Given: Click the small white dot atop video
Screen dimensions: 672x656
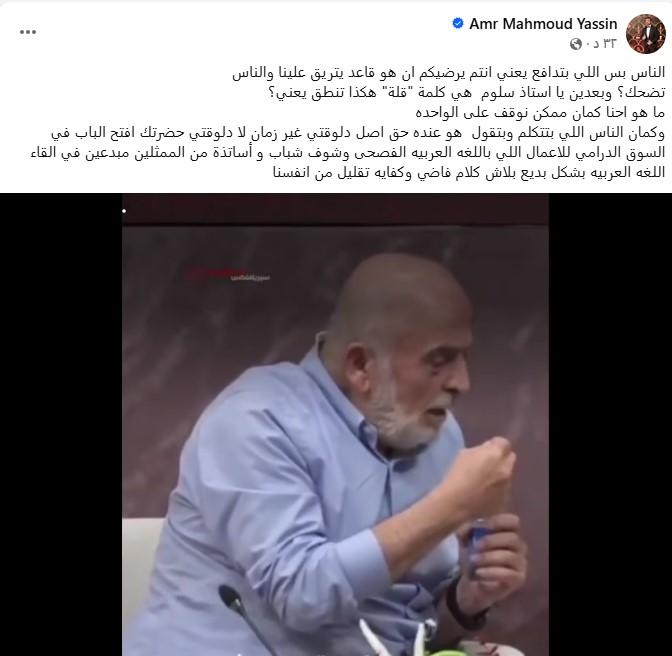Looking at the screenshot, I should coord(124,211).
